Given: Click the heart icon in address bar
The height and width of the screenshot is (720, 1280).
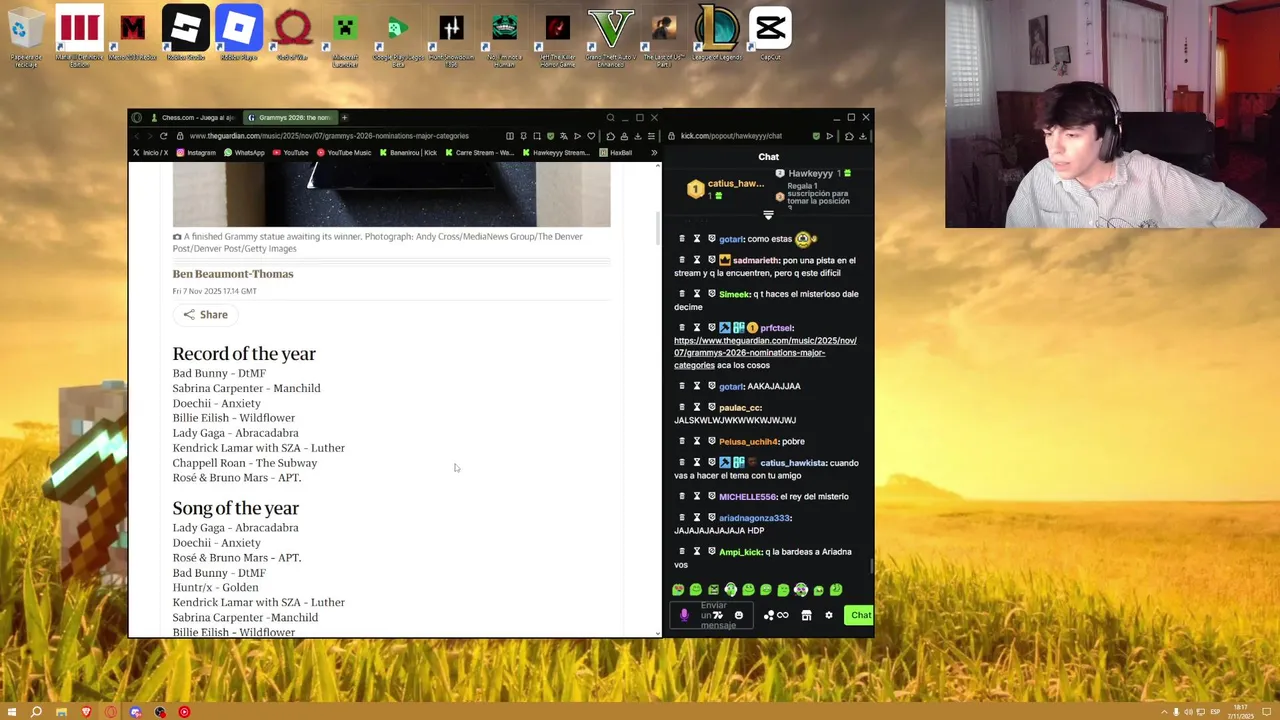Looking at the screenshot, I should (x=591, y=136).
